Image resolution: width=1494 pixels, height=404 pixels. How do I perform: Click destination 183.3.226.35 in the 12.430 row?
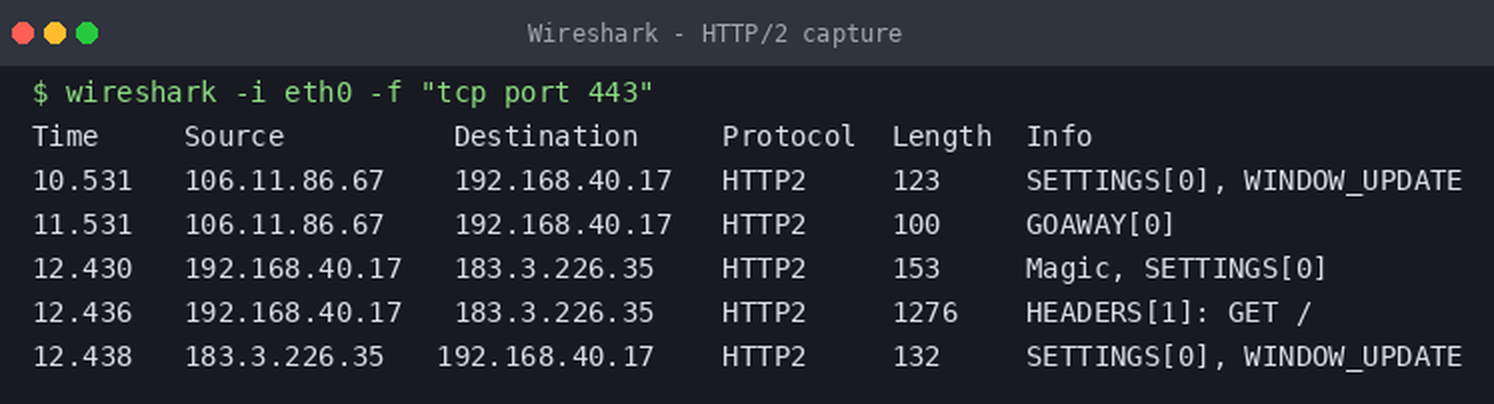pyautogui.click(x=554, y=269)
